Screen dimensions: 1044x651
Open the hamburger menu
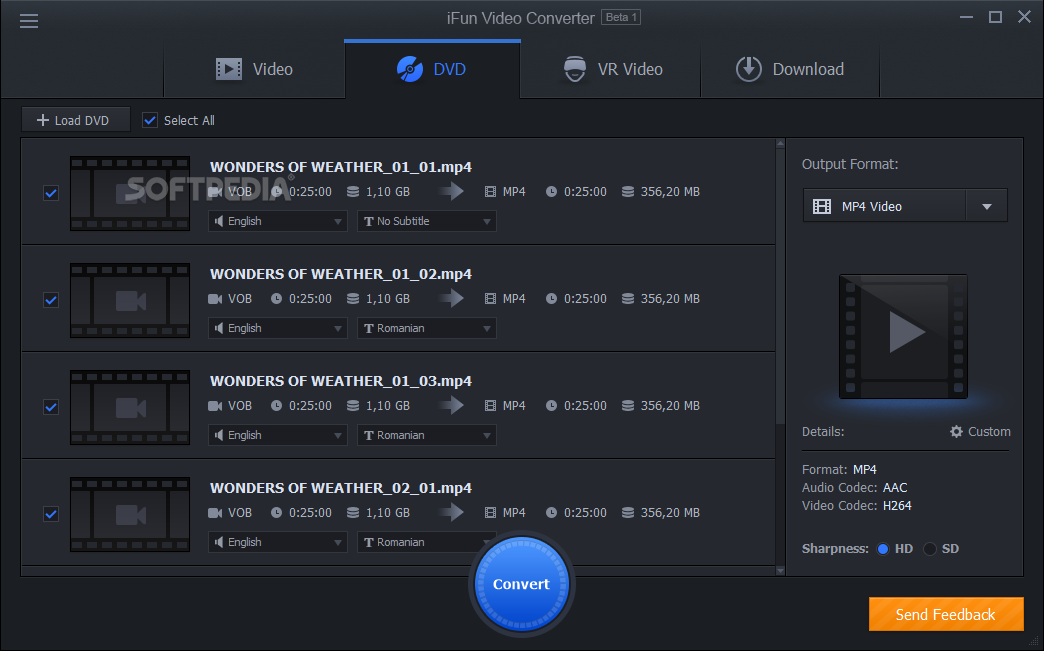click(x=29, y=21)
